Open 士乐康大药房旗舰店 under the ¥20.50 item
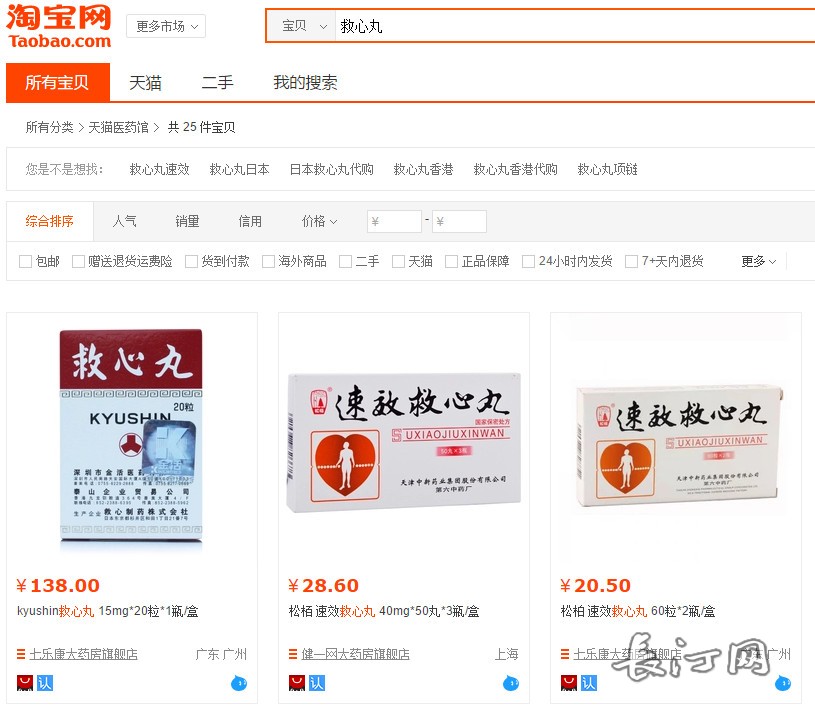This screenshot has width=815, height=716. point(627,654)
